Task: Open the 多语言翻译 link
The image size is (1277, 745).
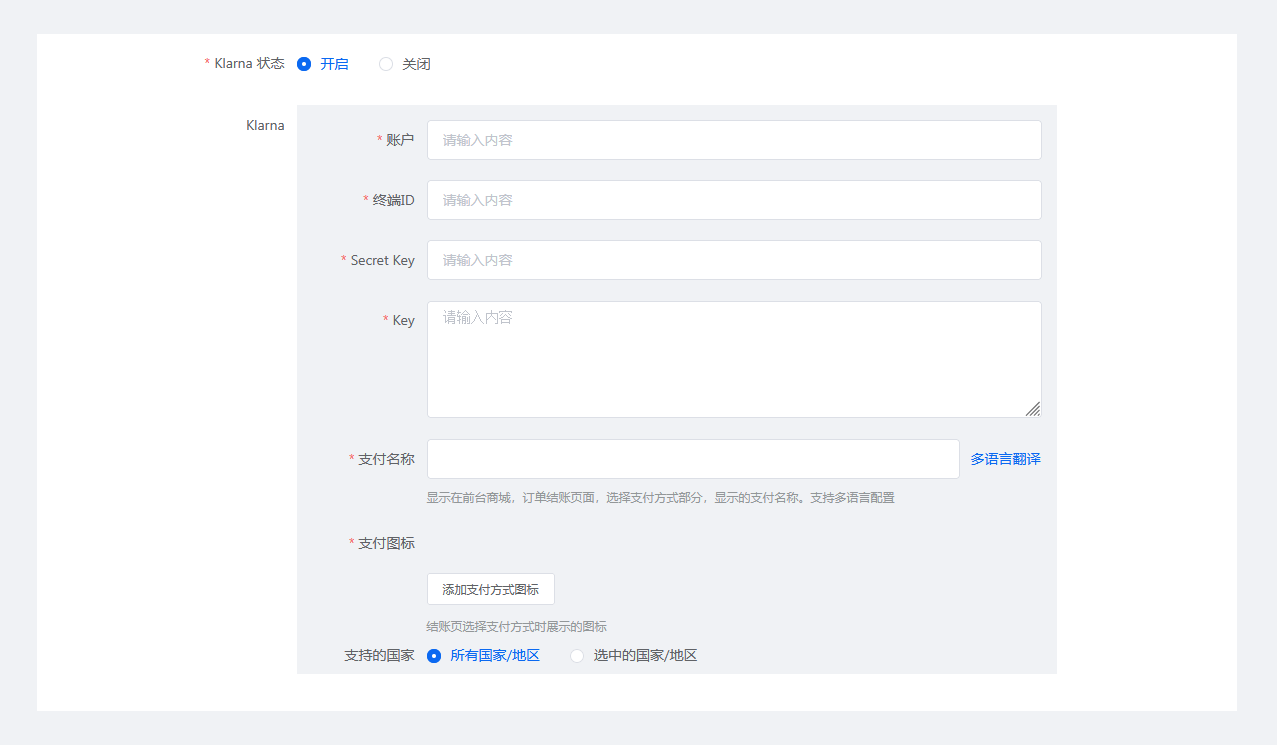Action: tap(1005, 459)
